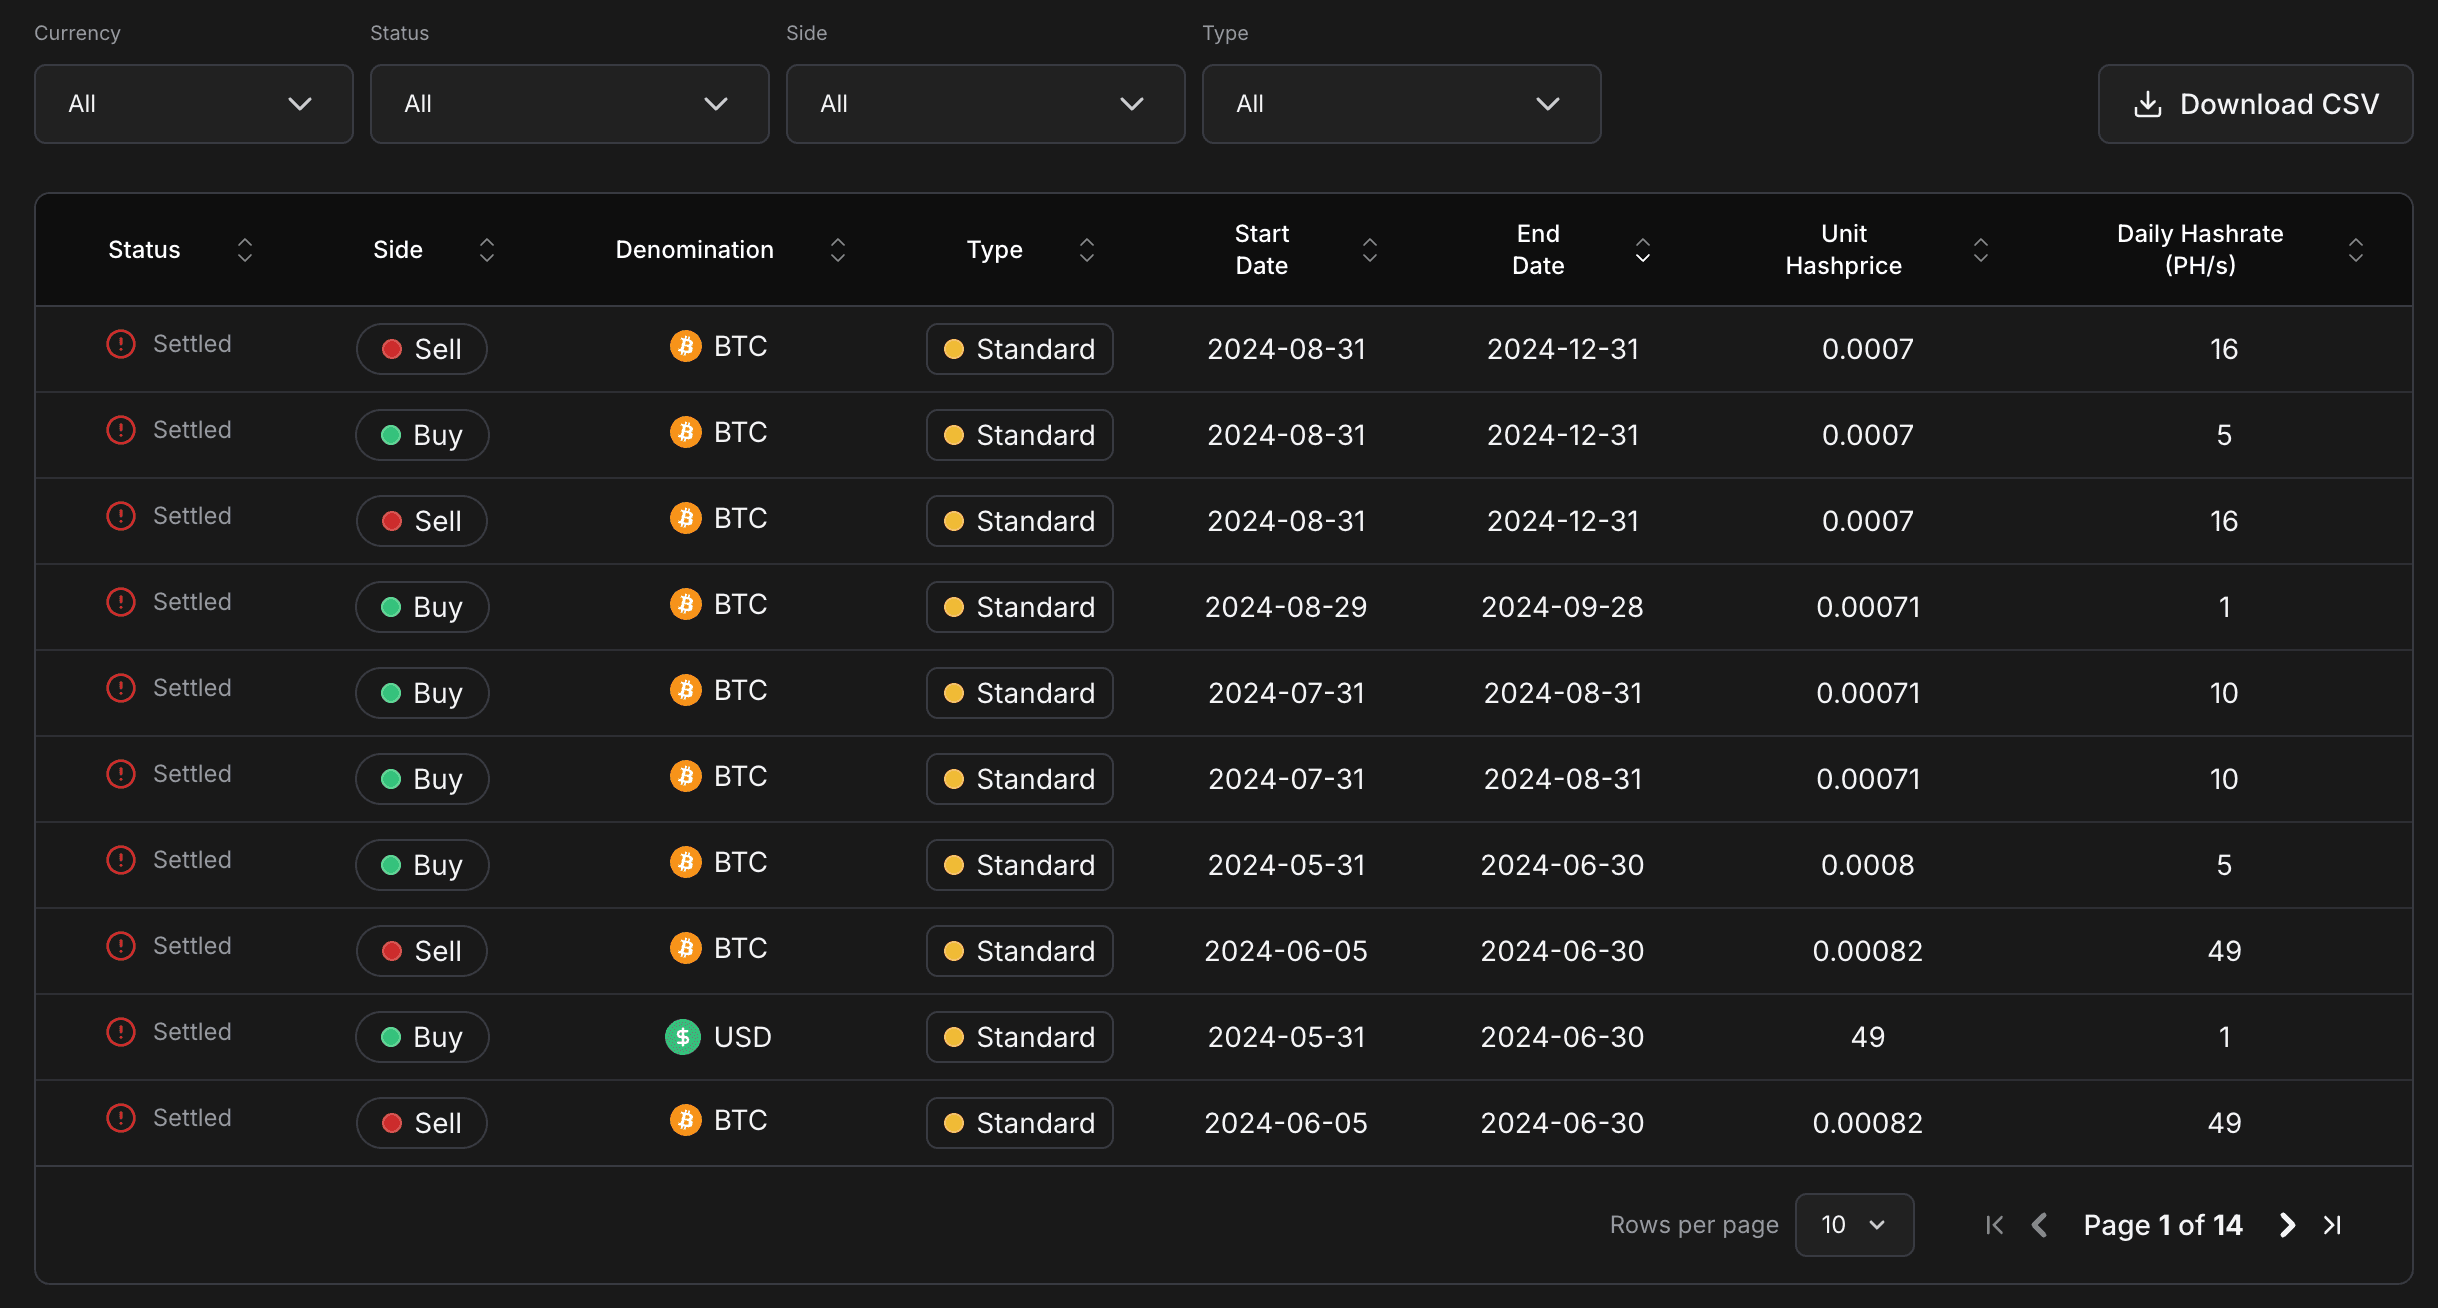Open the Currency filter dropdown
Screen dimensions: 2438x1308
coord(193,103)
